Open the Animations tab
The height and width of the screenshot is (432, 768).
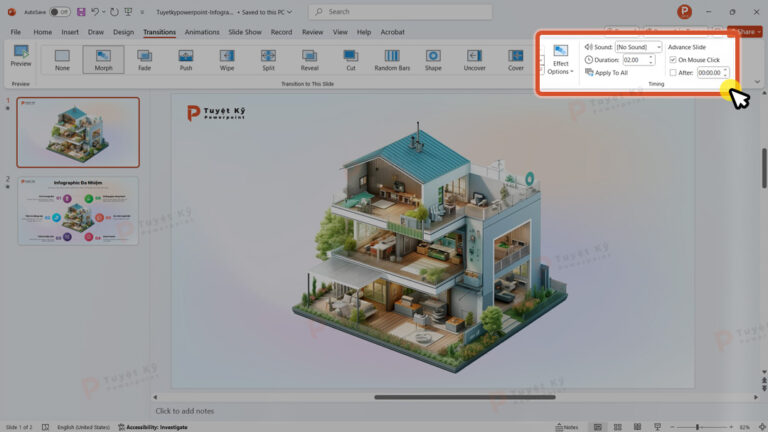tap(202, 32)
